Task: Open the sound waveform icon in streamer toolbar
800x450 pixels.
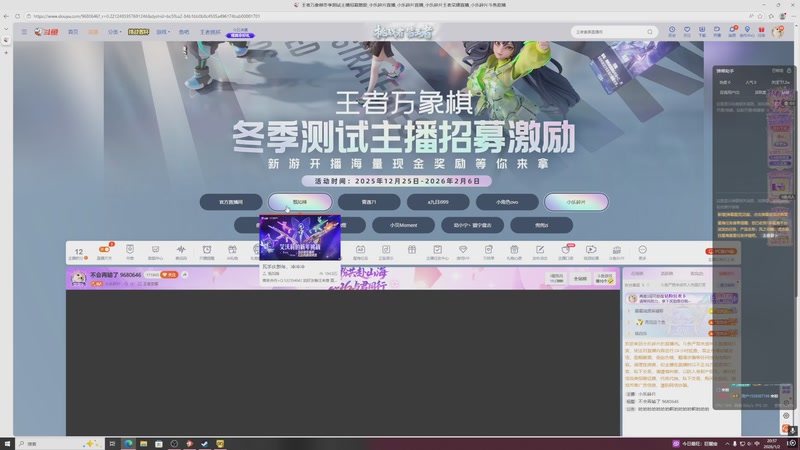Action: tap(181, 251)
